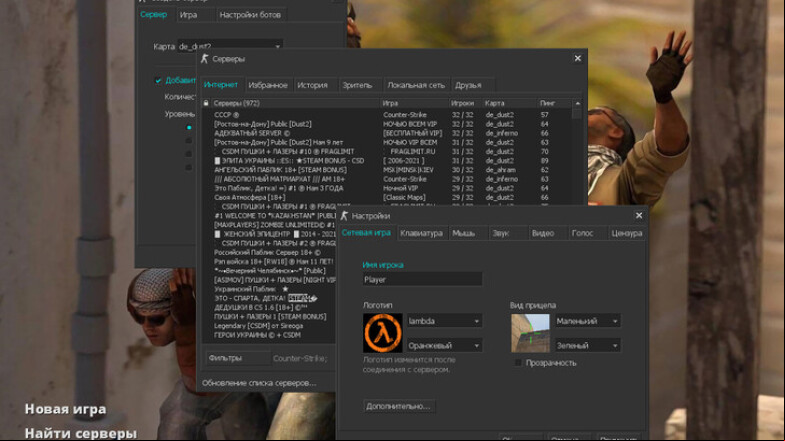Open the Карта de_dust2 map dropdown
The image size is (785, 441).
pos(230,46)
